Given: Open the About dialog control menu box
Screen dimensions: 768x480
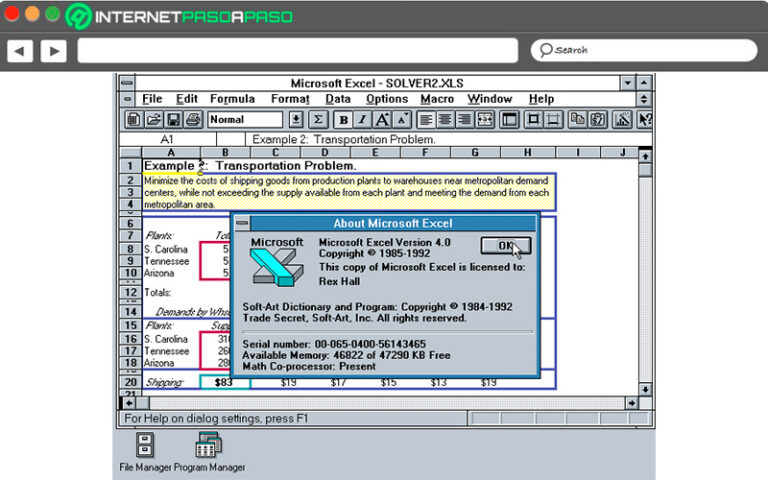Looking at the screenshot, I should [242, 223].
